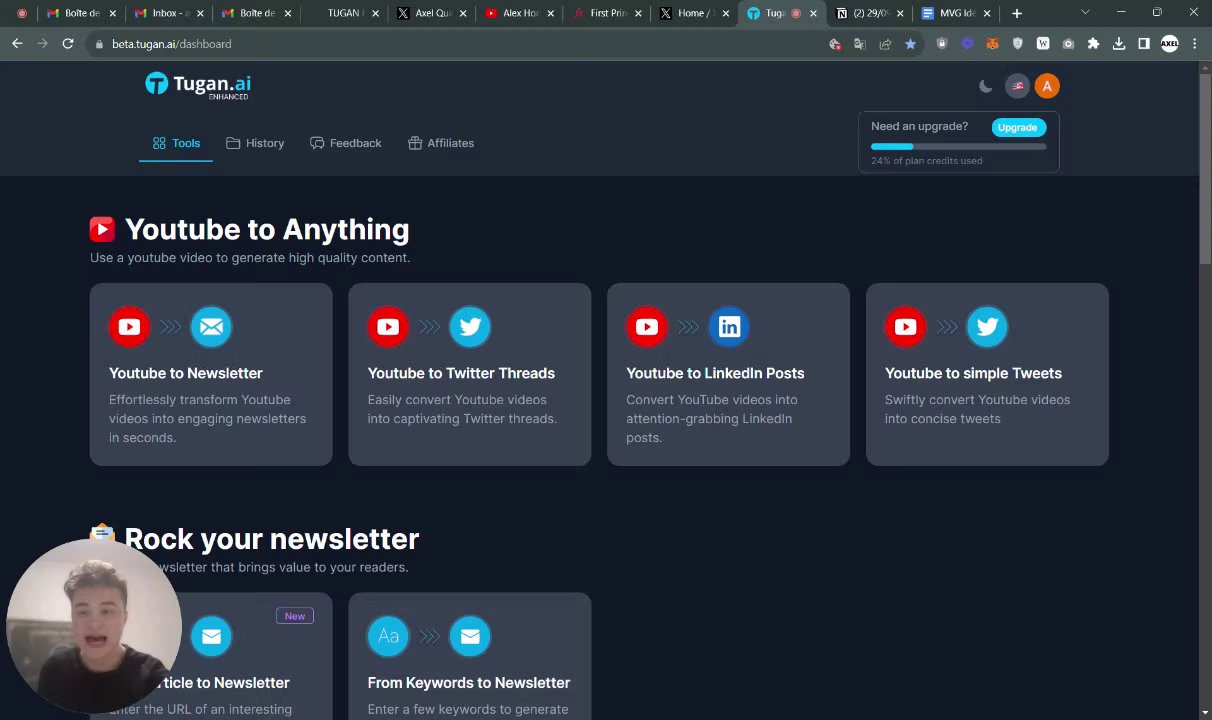Switch to the Tools tab
Screen dimensions: 1212x720
176,143
